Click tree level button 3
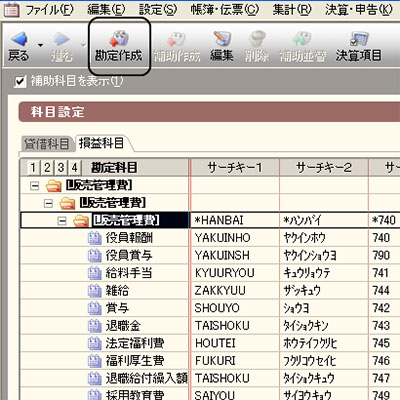This screenshot has height=400, width=400. pos(61,168)
